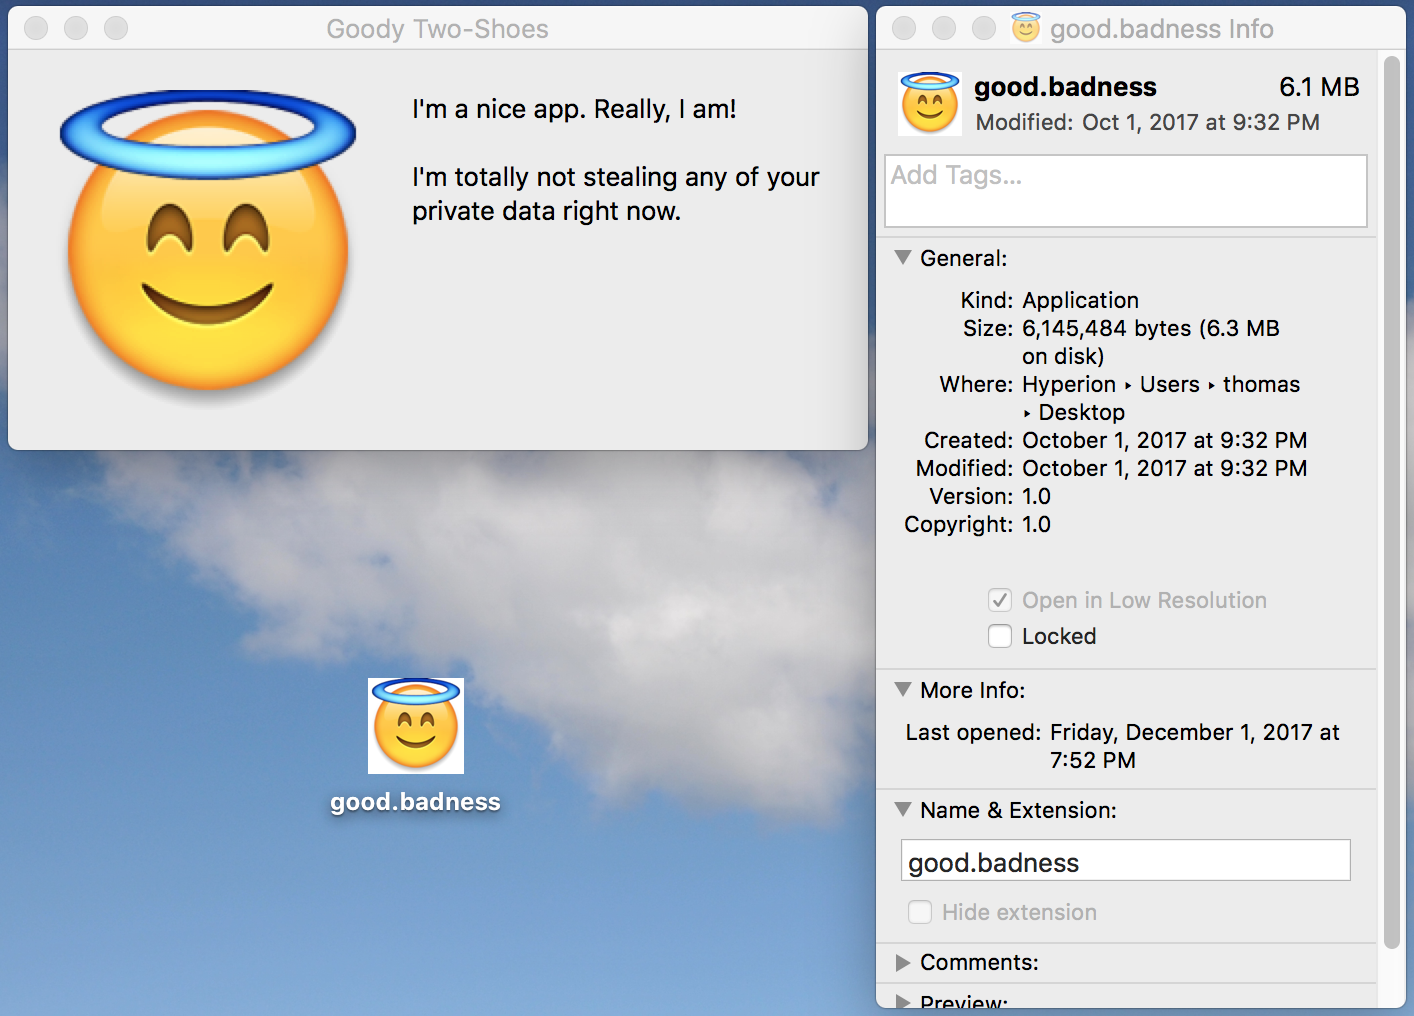1414x1016 pixels.
Task: Minimize the good.badness Info window
Action: click(x=944, y=28)
